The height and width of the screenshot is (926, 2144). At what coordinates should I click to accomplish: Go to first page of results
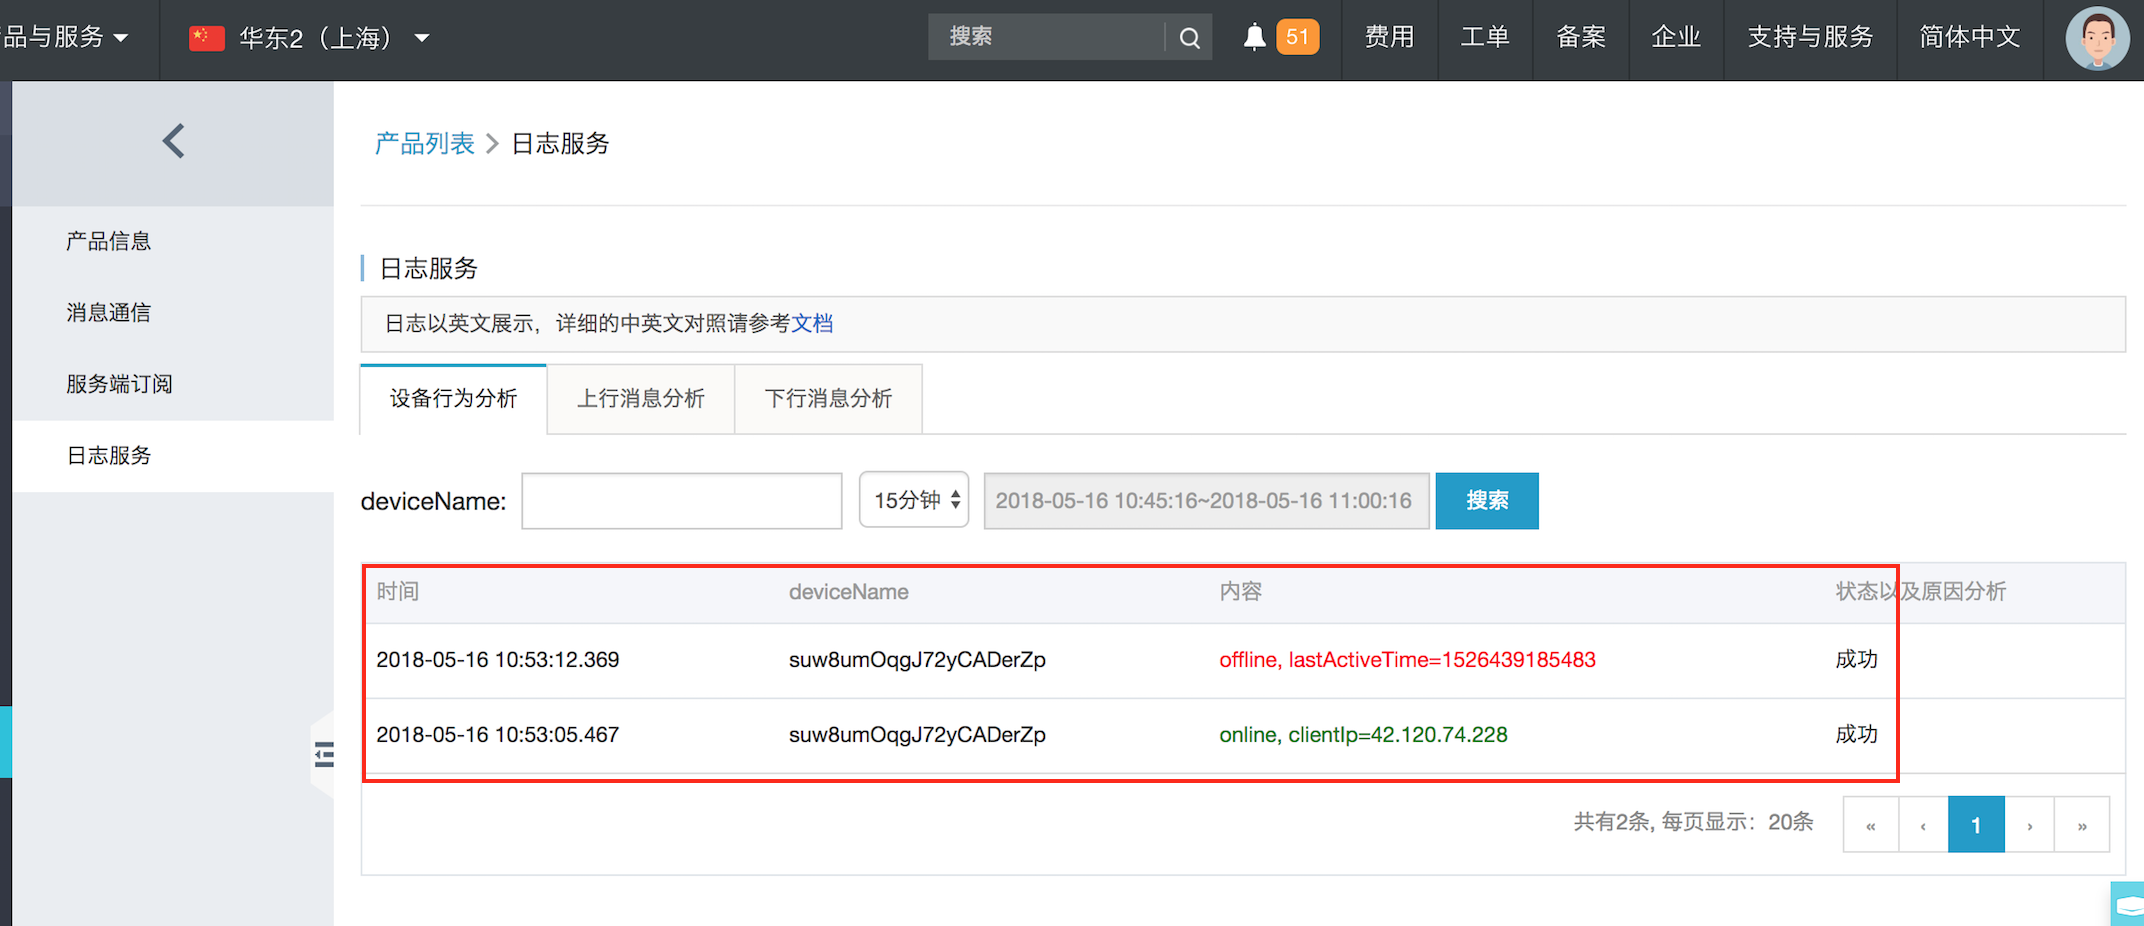pyautogui.click(x=1871, y=825)
